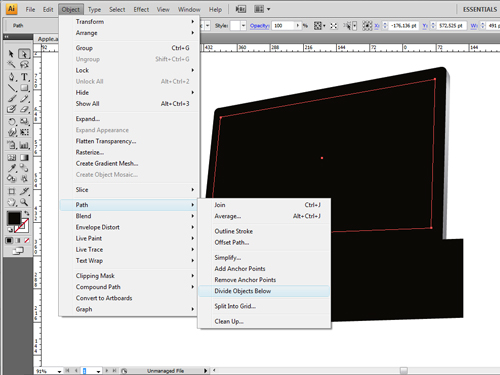
Task: Select the Lasso tool
Action: pyautogui.click(x=24, y=64)
